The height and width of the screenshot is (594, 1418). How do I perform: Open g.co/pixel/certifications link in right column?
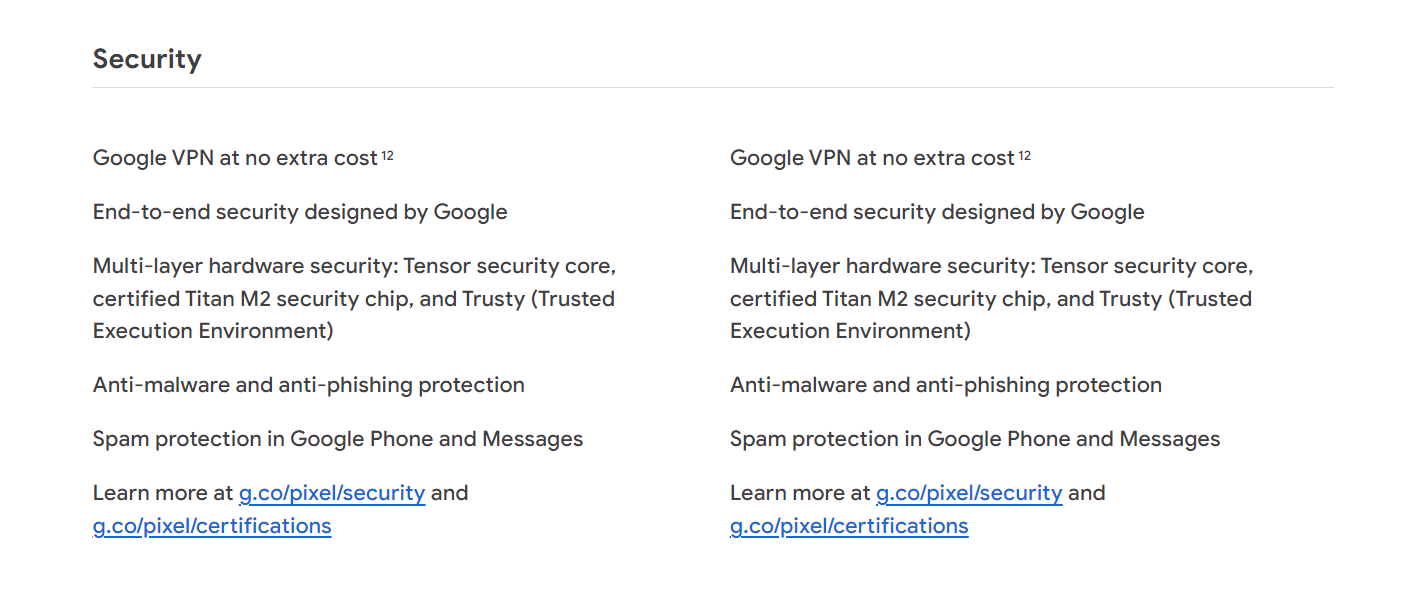tap(849, 526)
